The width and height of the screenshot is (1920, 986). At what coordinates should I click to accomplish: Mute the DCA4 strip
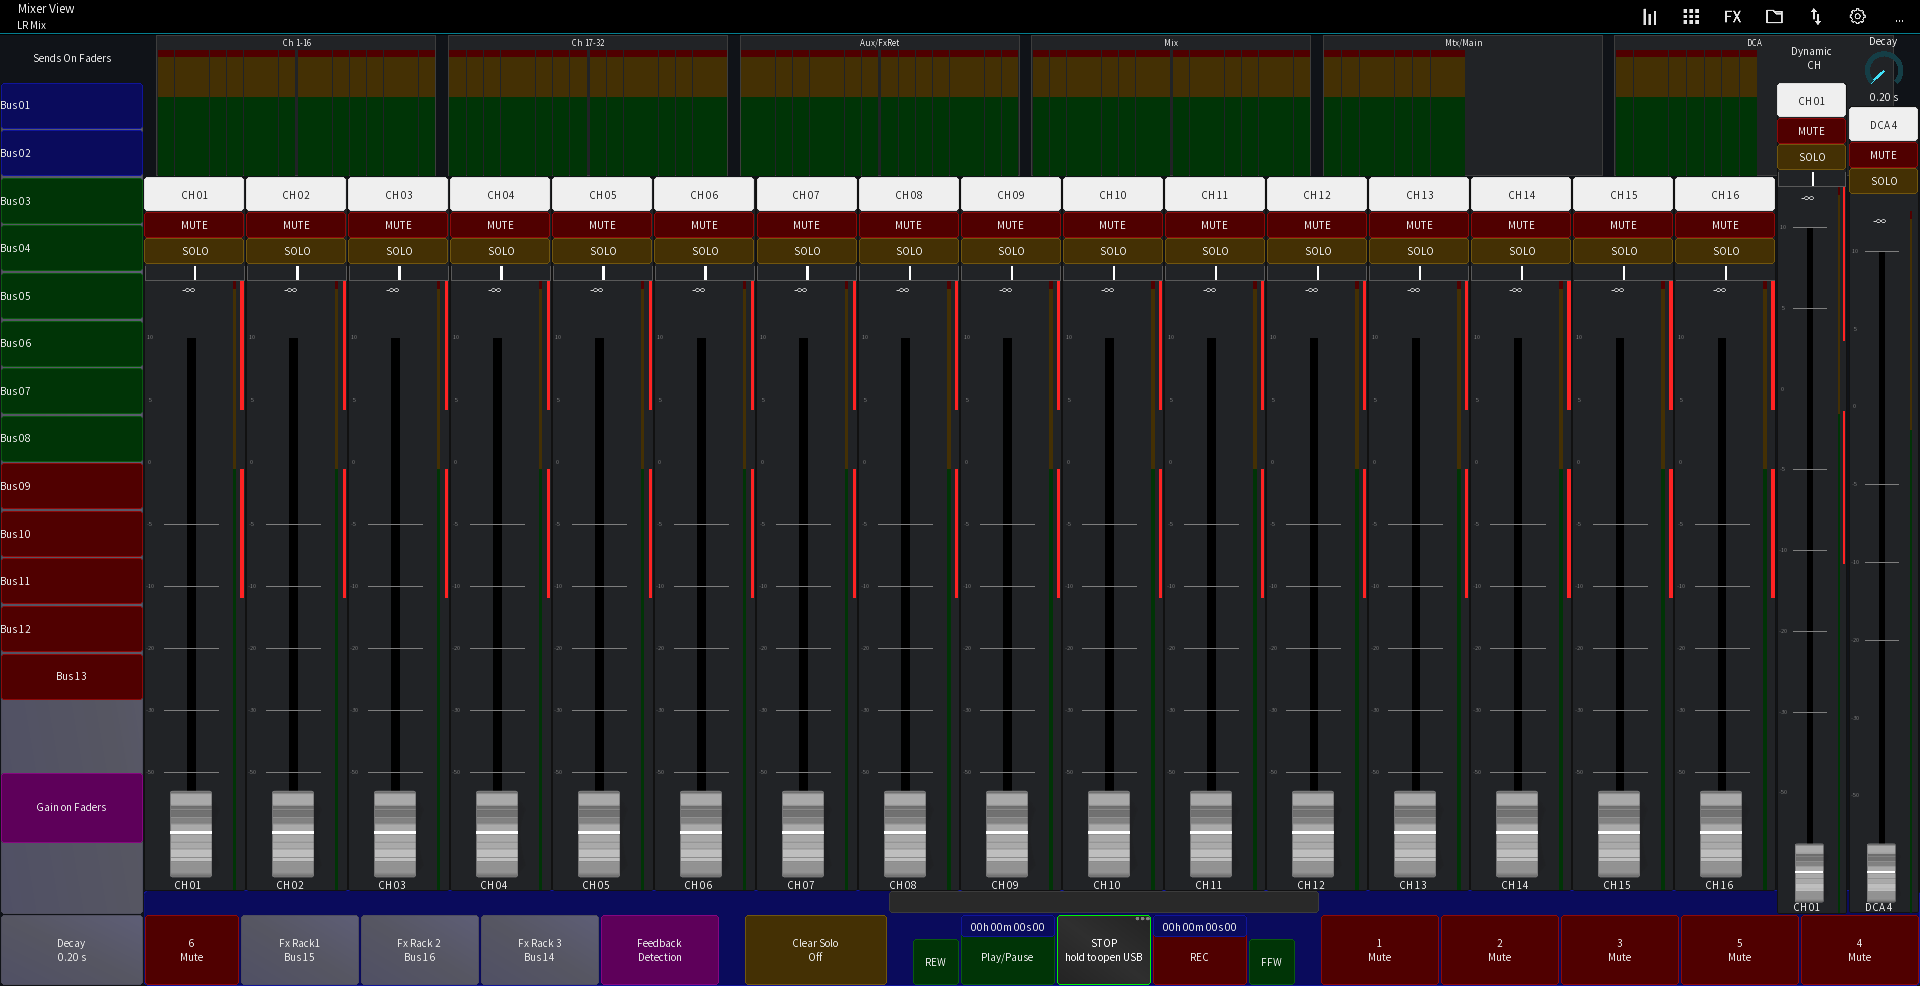pyautogui.click(x=1883, y=155)
